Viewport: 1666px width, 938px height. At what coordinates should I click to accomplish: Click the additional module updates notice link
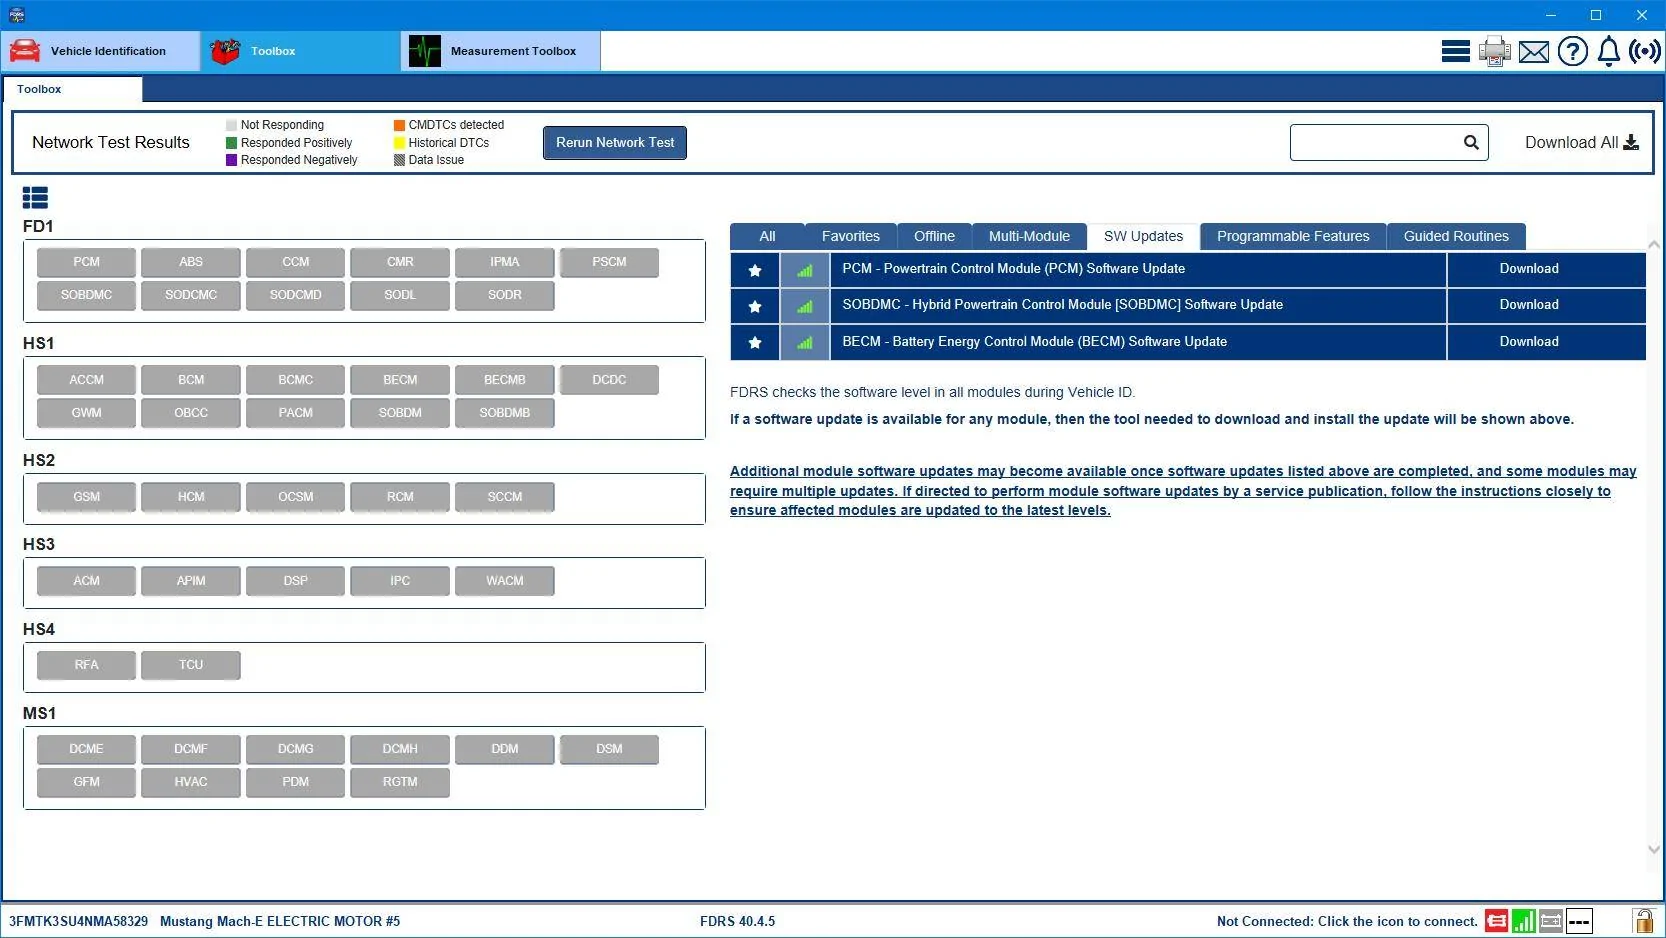(x=1183, y=491)
